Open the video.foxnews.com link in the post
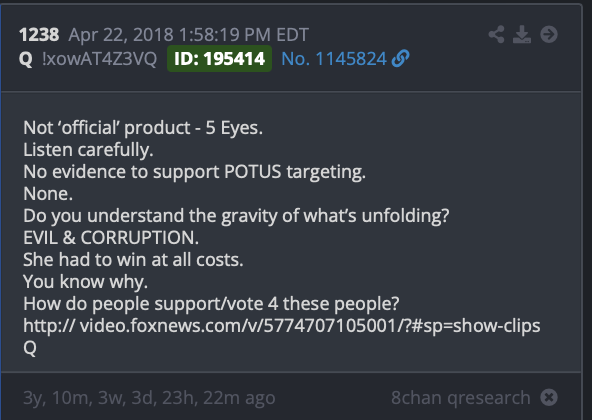The height and width of the screenshot is (420, 592). click(282, 326)
